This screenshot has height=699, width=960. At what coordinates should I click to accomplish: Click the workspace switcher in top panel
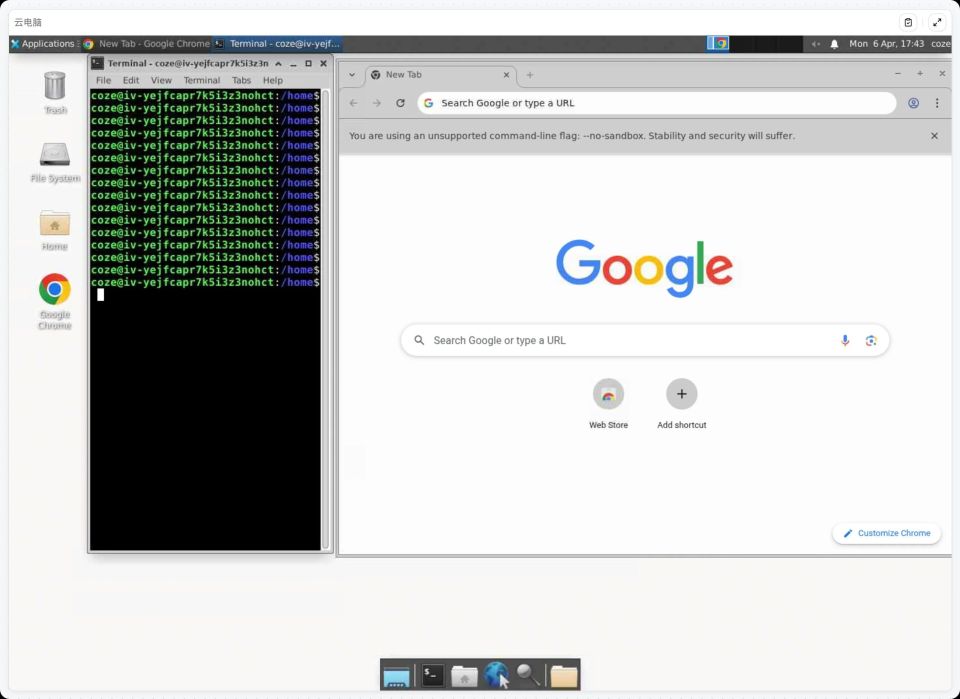(x=754, y=44)
